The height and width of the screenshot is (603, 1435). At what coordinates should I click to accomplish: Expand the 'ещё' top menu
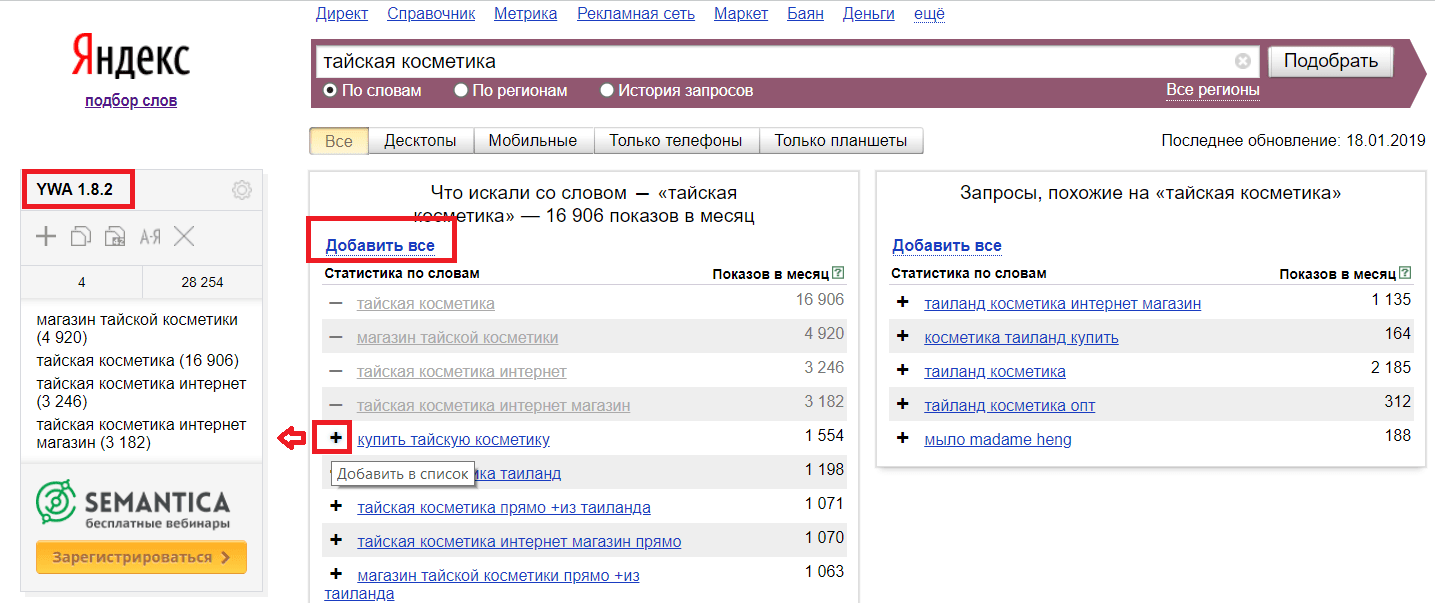tap(929, 13)
